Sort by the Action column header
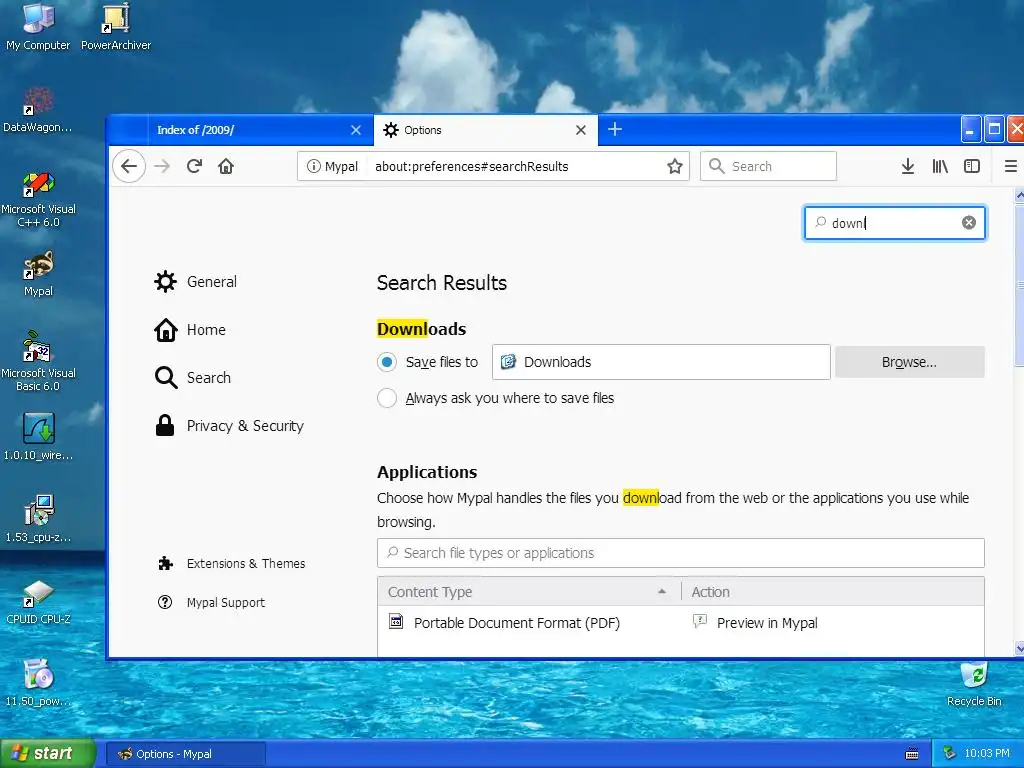 pyautogui.click(x=833, y=592)
